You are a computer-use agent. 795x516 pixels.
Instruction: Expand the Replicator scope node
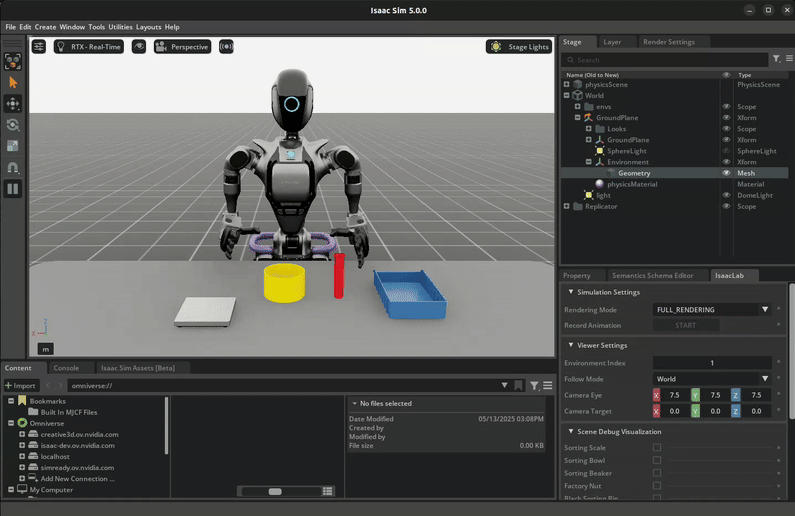(x=567, y=206)
